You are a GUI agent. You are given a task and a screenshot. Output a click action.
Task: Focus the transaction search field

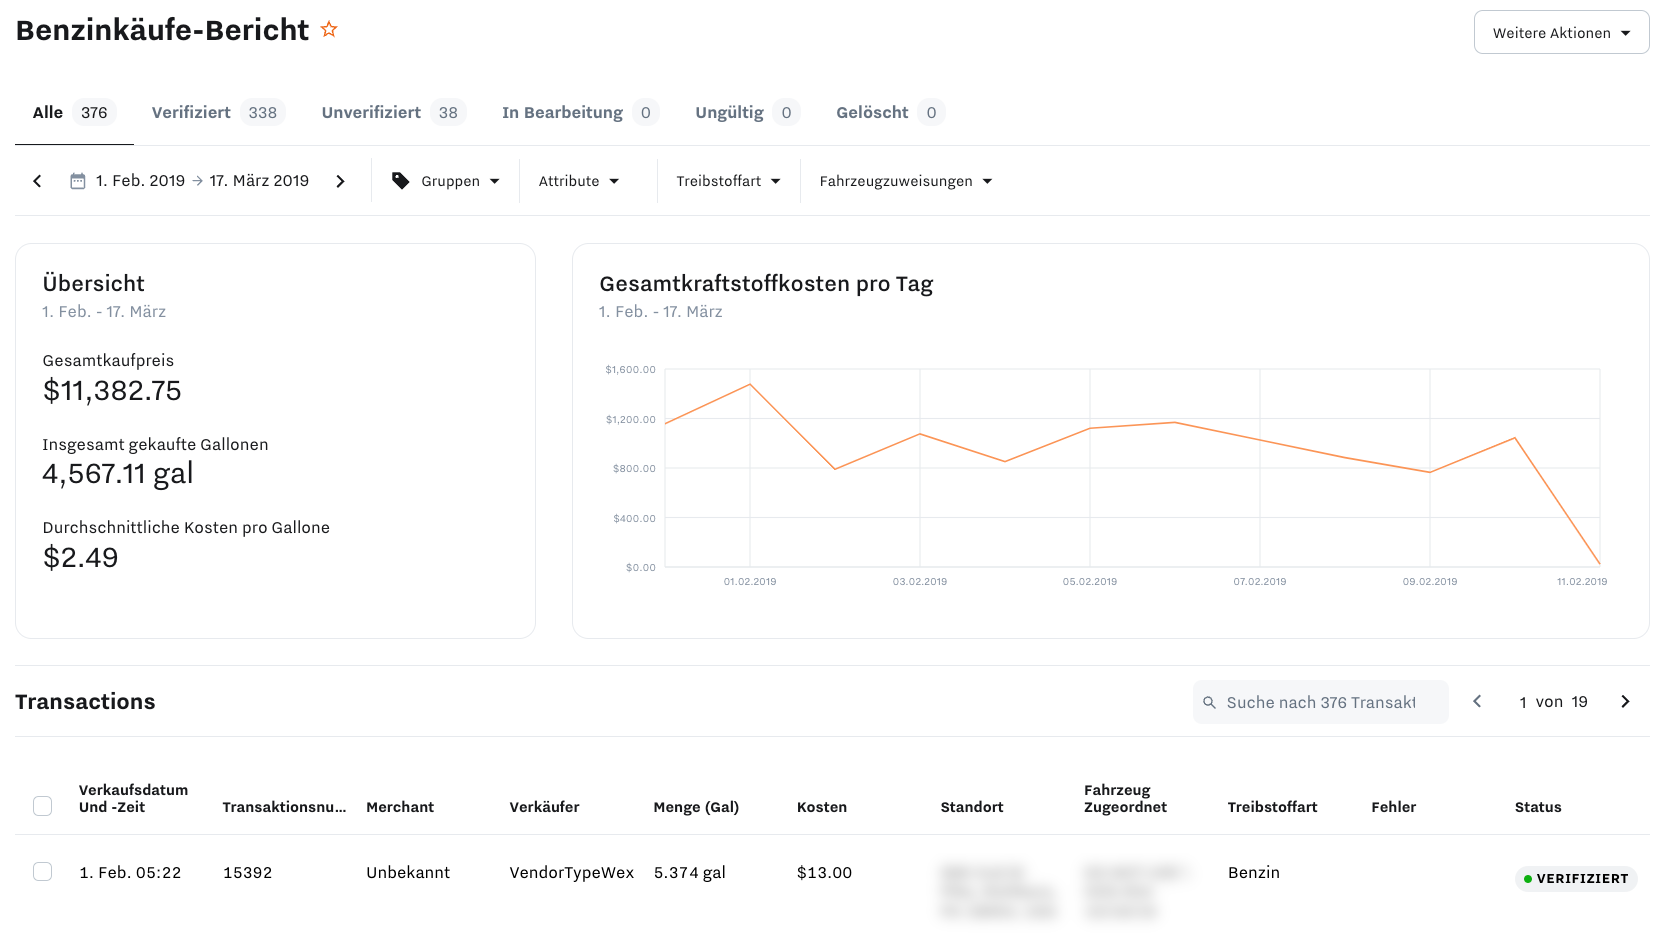click(x=1320, y=702)
